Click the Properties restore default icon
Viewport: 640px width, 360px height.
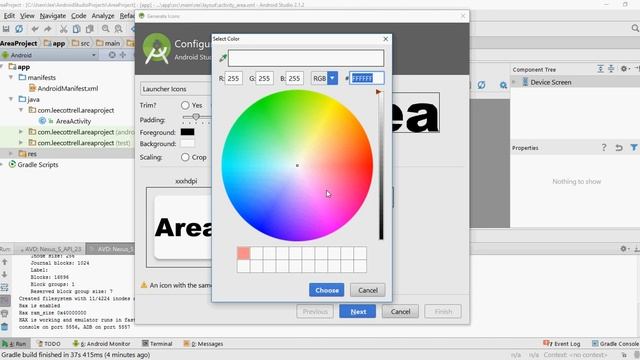coord(619,148)
